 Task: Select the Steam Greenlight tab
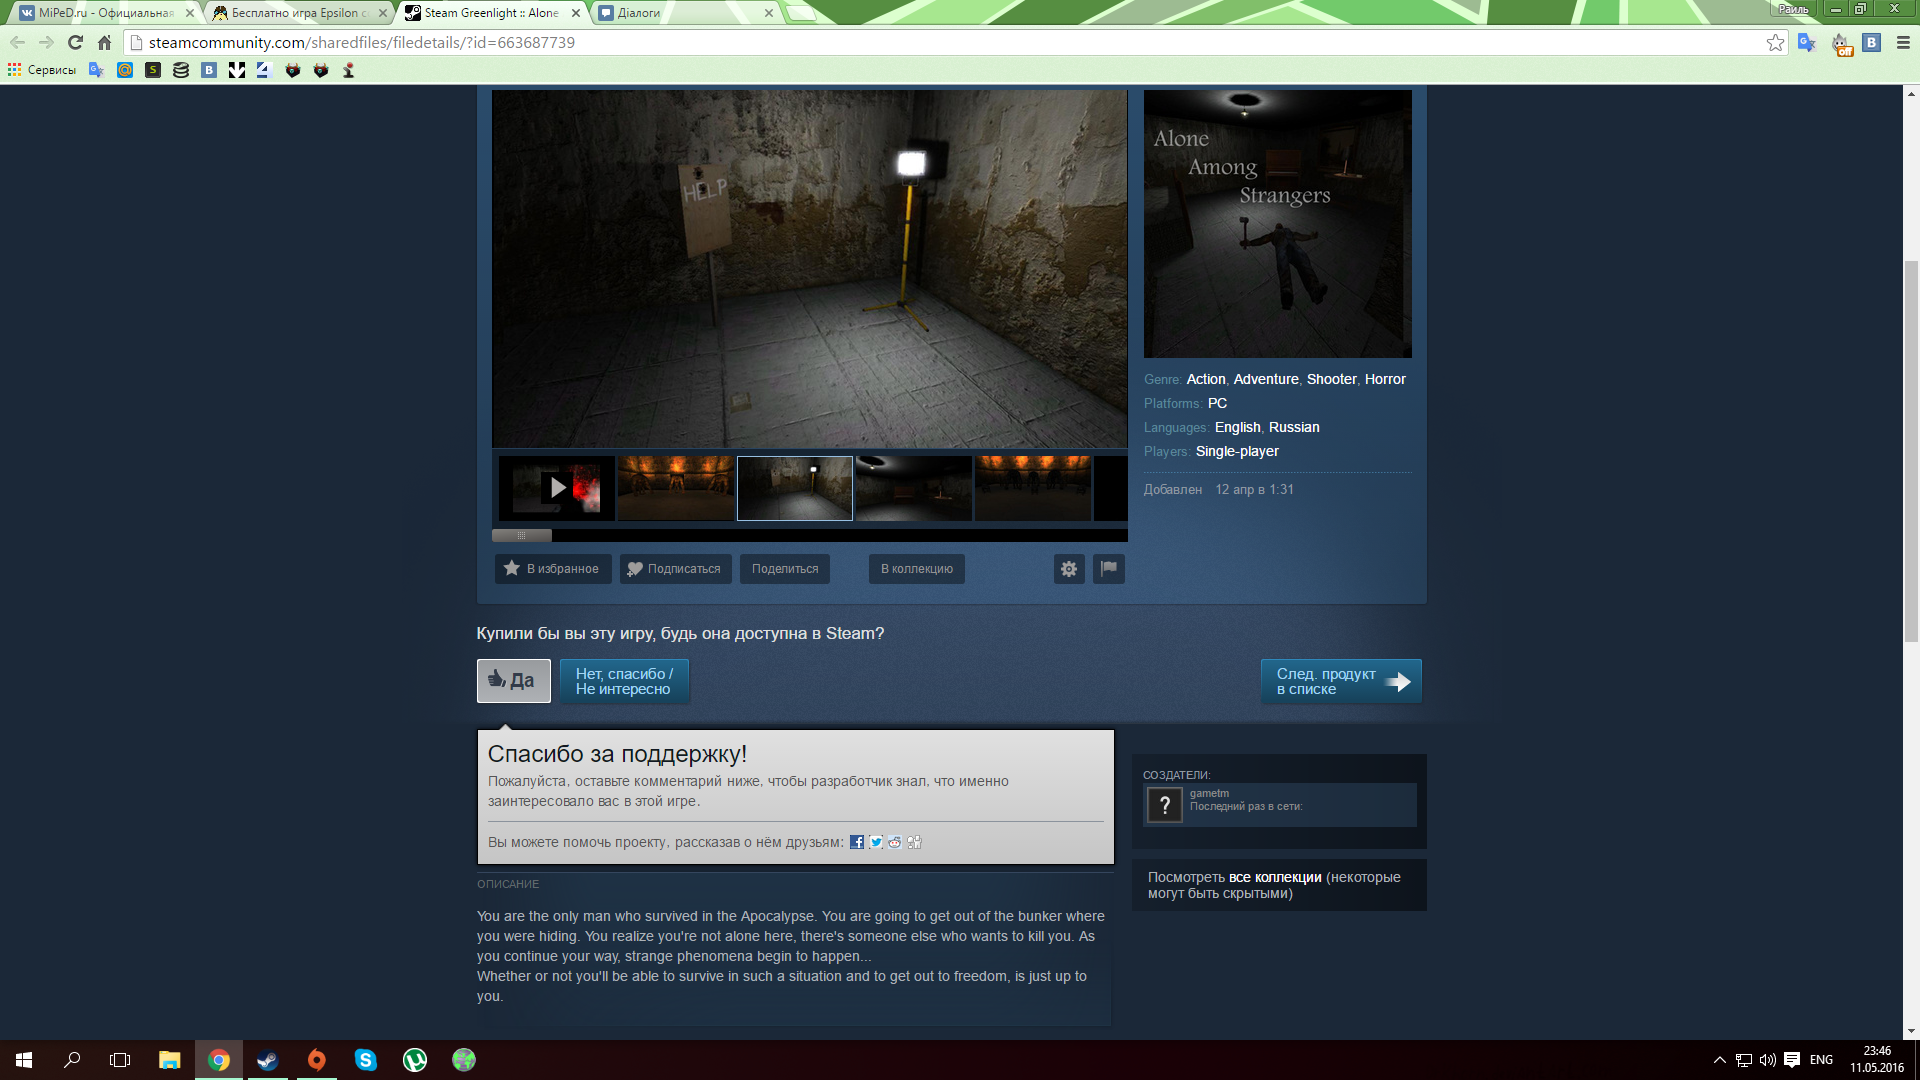(x=491, y=13)
